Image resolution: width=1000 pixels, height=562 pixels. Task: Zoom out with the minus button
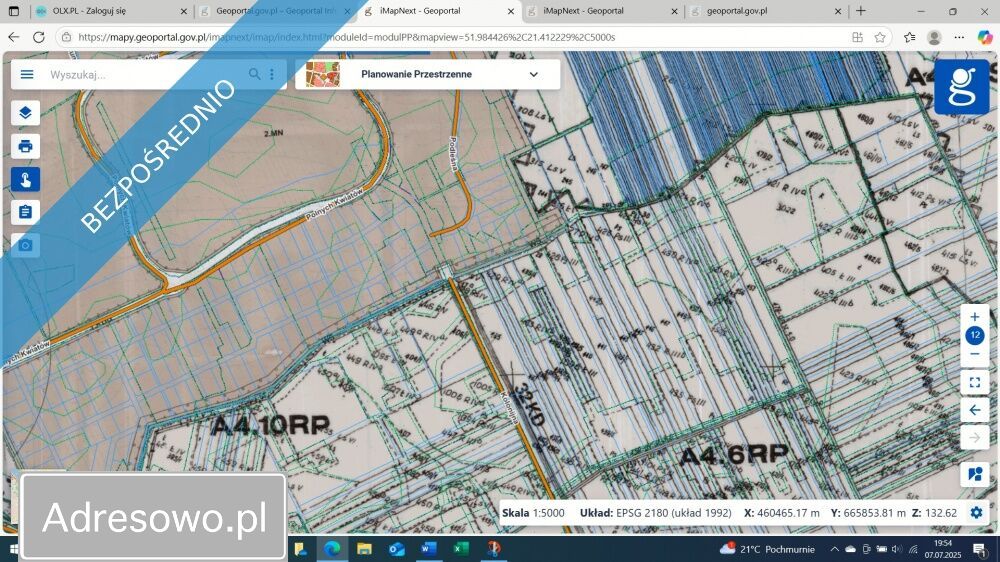[x=974, y=354]
